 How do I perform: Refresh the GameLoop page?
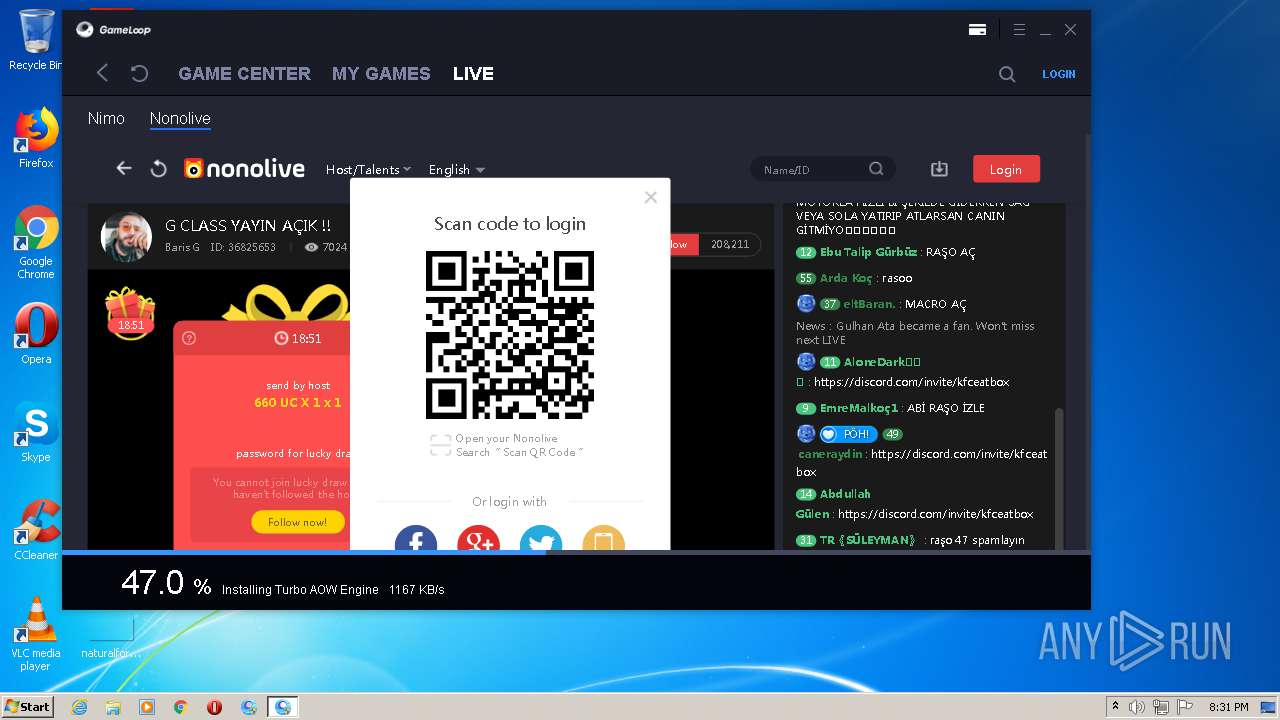(x=140, y=73)
